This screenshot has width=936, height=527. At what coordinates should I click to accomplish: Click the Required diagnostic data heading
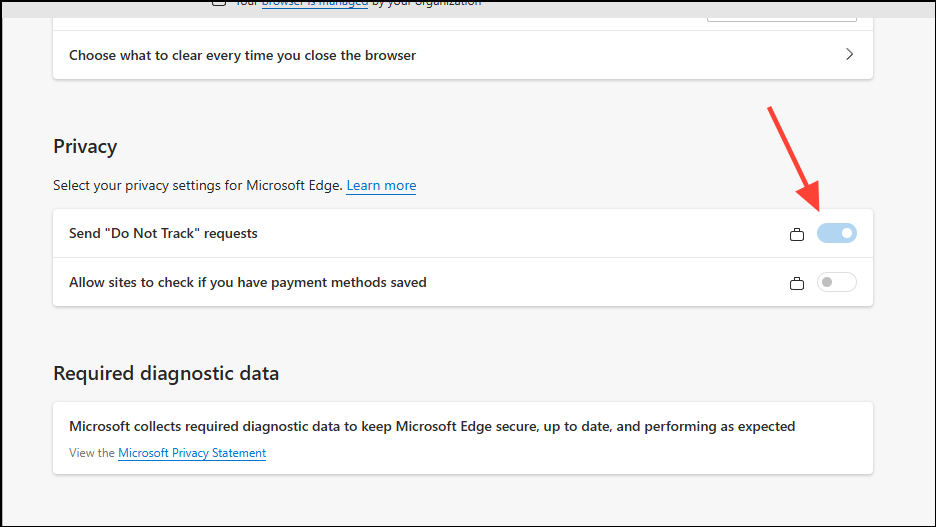166,373
